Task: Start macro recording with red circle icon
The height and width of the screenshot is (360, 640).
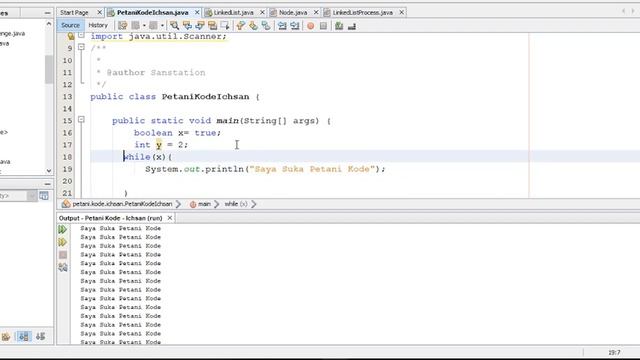Action: (311, 26)
